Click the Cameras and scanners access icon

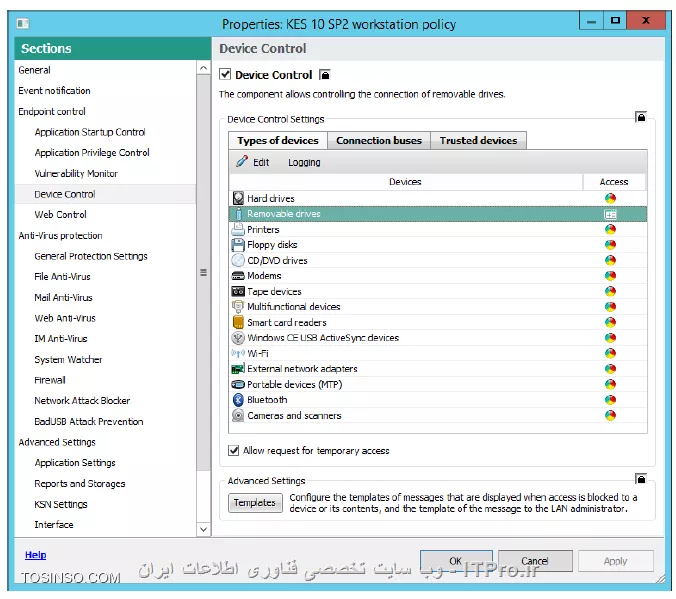click(x=610, y=415)
